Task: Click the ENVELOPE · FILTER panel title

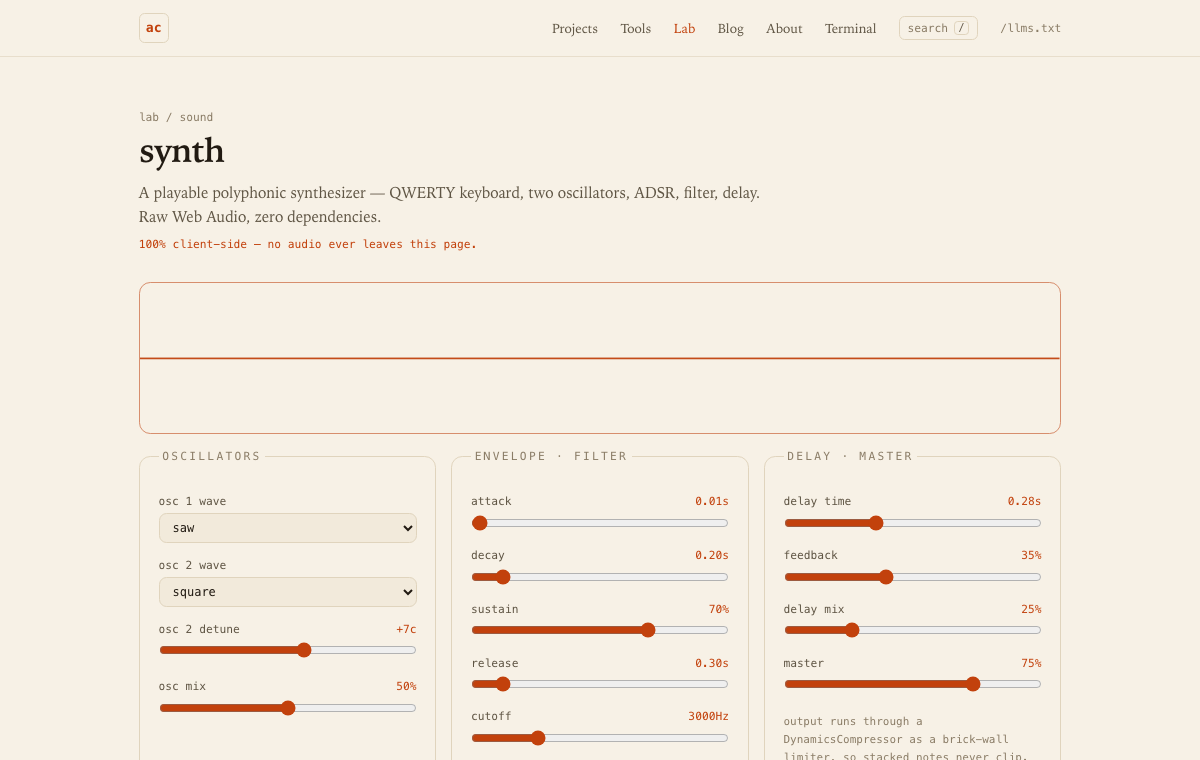Action: 551,456
